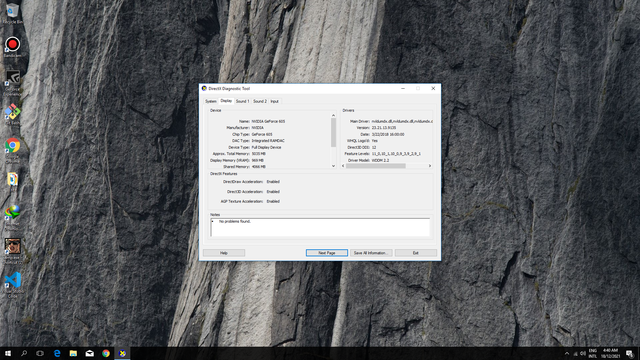Show hidden system tray icons
The width and height of the screenshot is (640, 360).
(x=567, y=353)
